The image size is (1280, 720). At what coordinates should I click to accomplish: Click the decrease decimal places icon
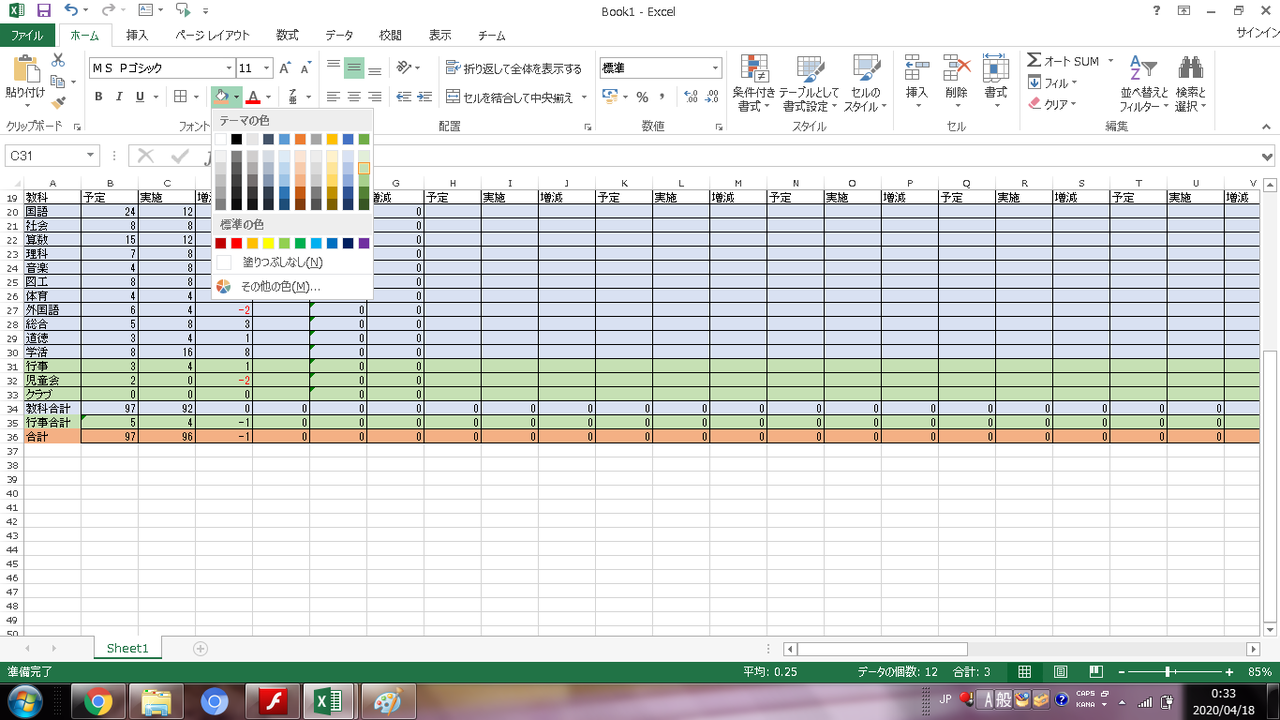711,97
